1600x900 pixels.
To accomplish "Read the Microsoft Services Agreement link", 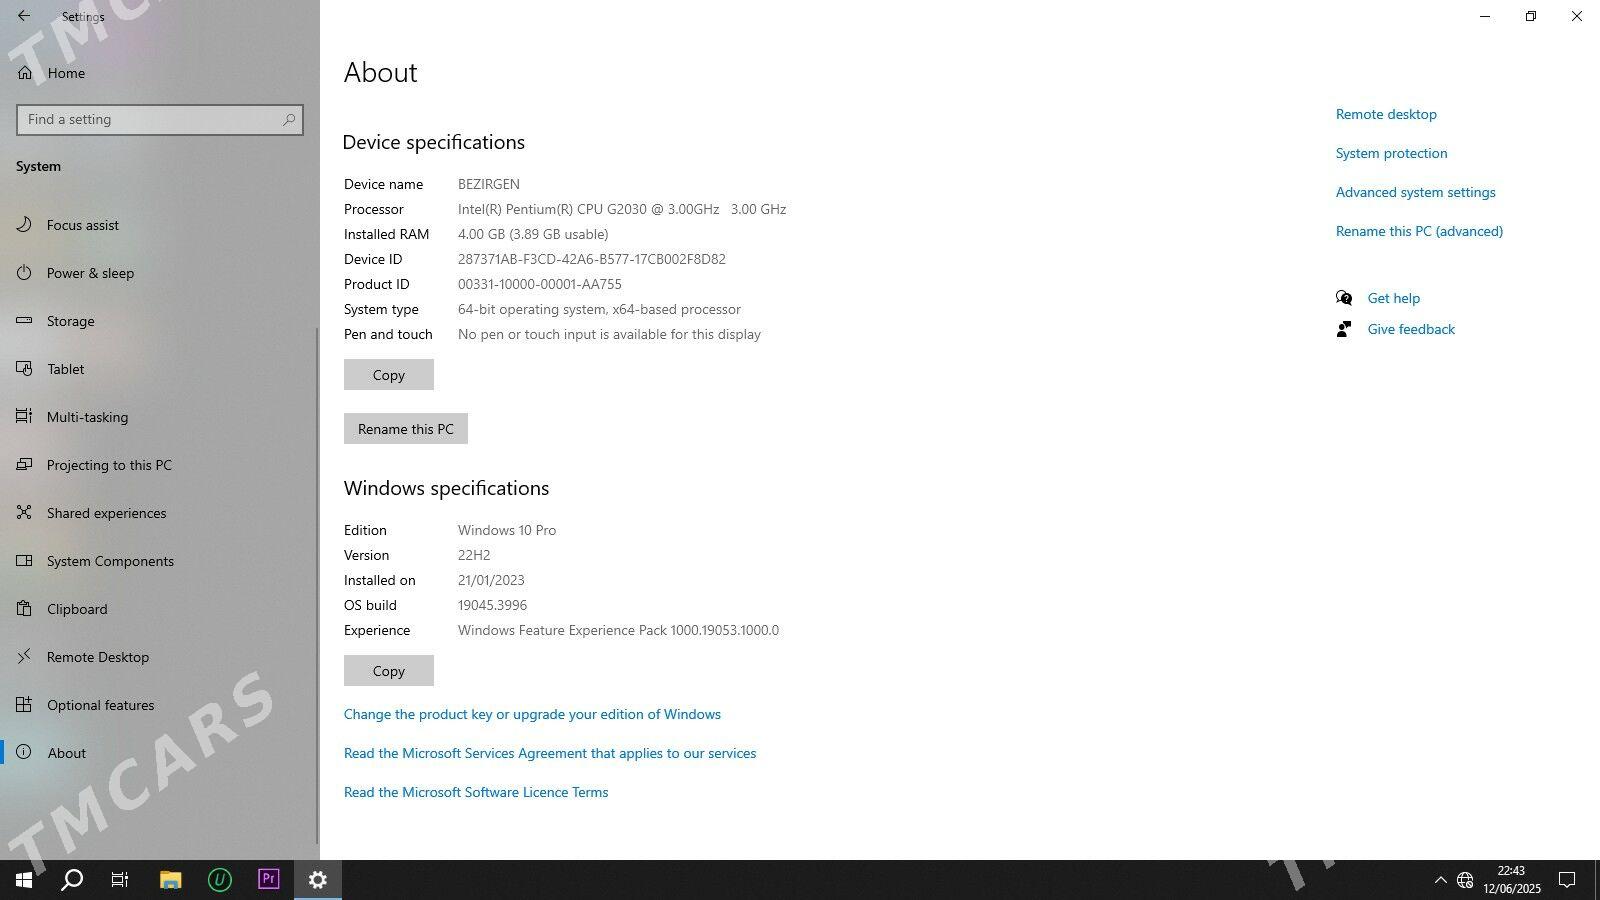I will [550, 753].
